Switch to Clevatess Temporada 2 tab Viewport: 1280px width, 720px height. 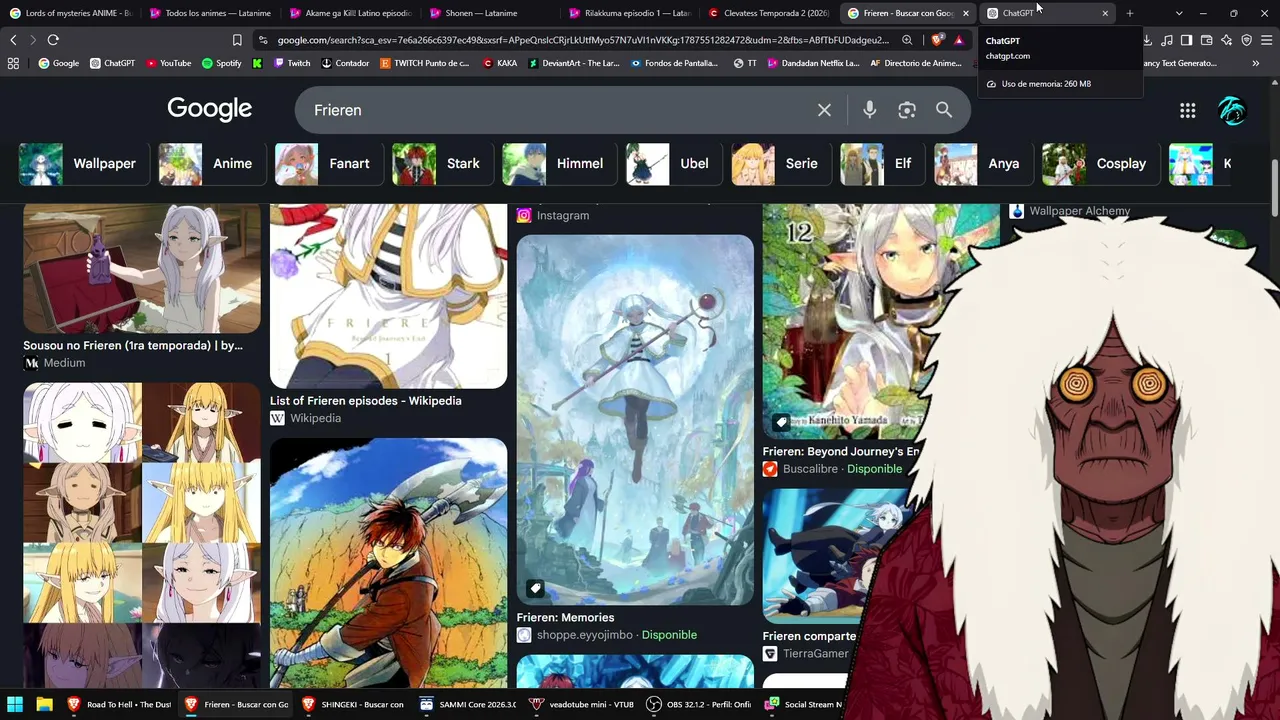pyautogui.click(x=769, y=13)
